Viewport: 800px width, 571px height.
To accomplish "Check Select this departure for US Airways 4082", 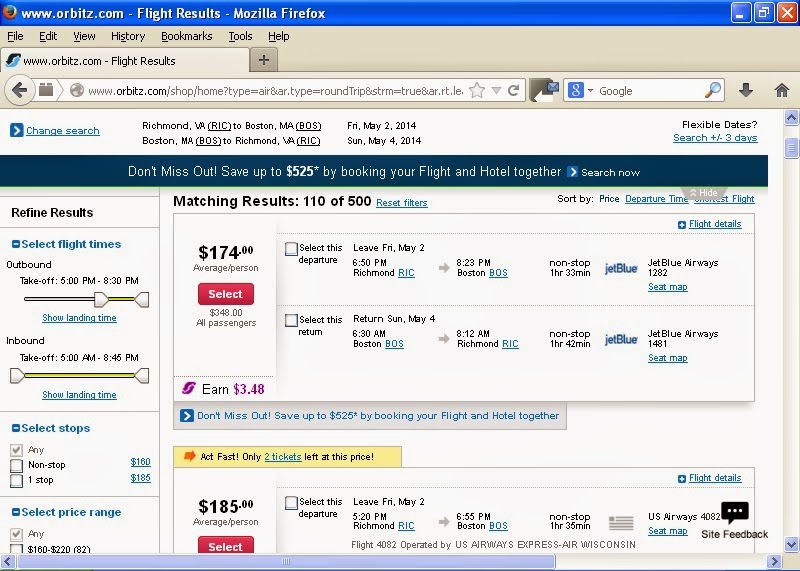I will pos(291,503).
